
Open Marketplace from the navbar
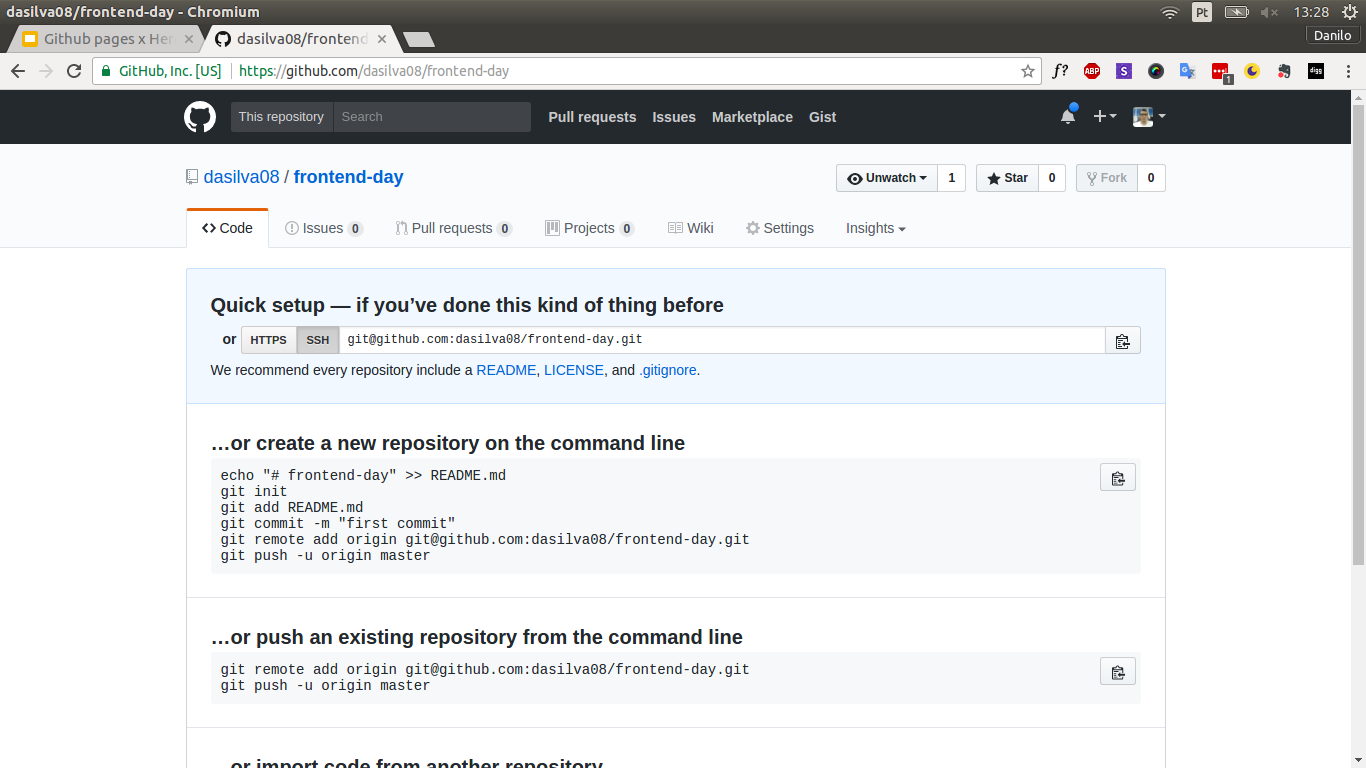point(752,117)
